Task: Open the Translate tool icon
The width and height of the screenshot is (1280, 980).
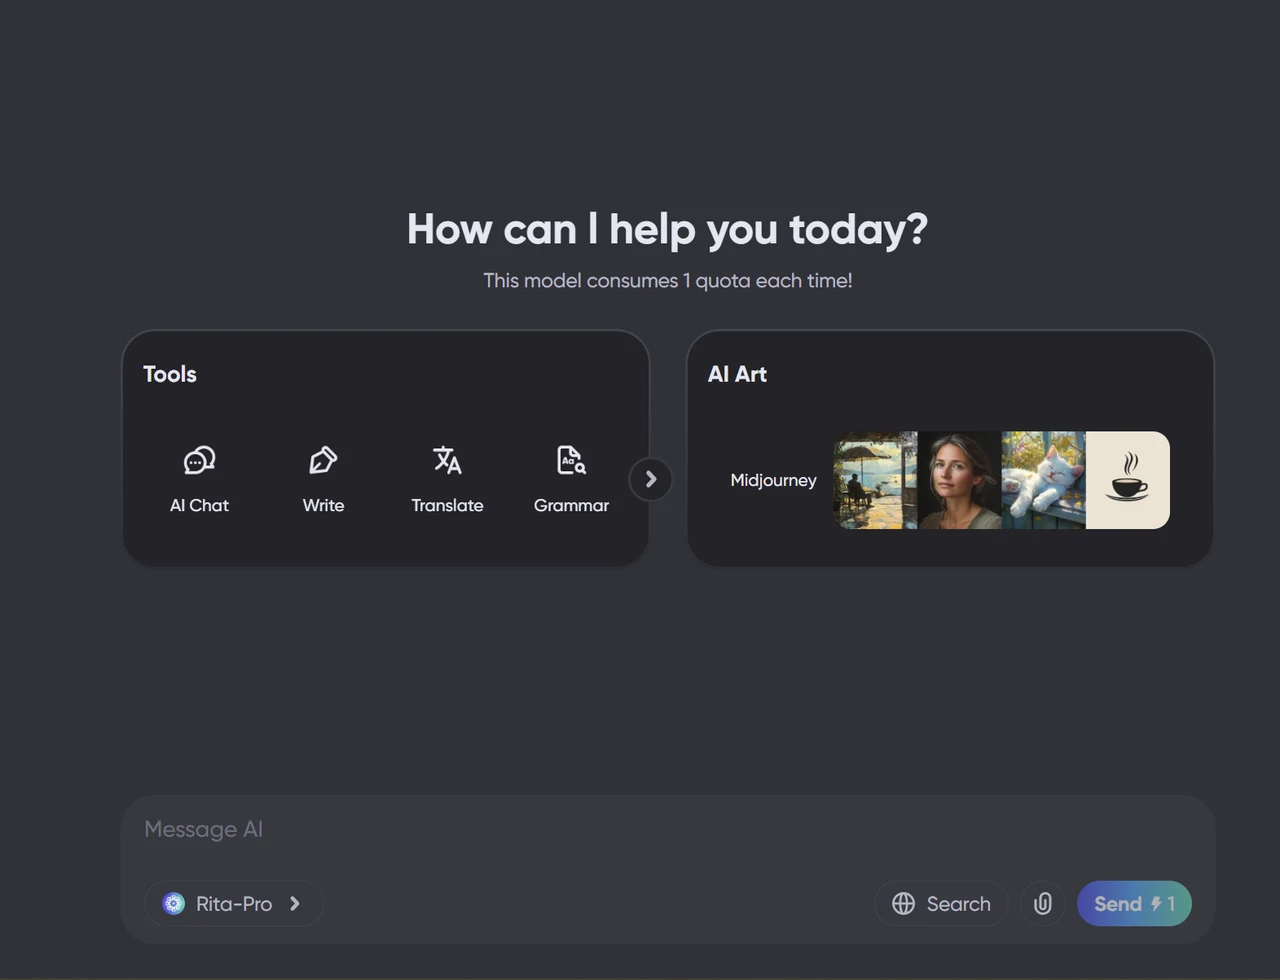Action: pos(447,460)
